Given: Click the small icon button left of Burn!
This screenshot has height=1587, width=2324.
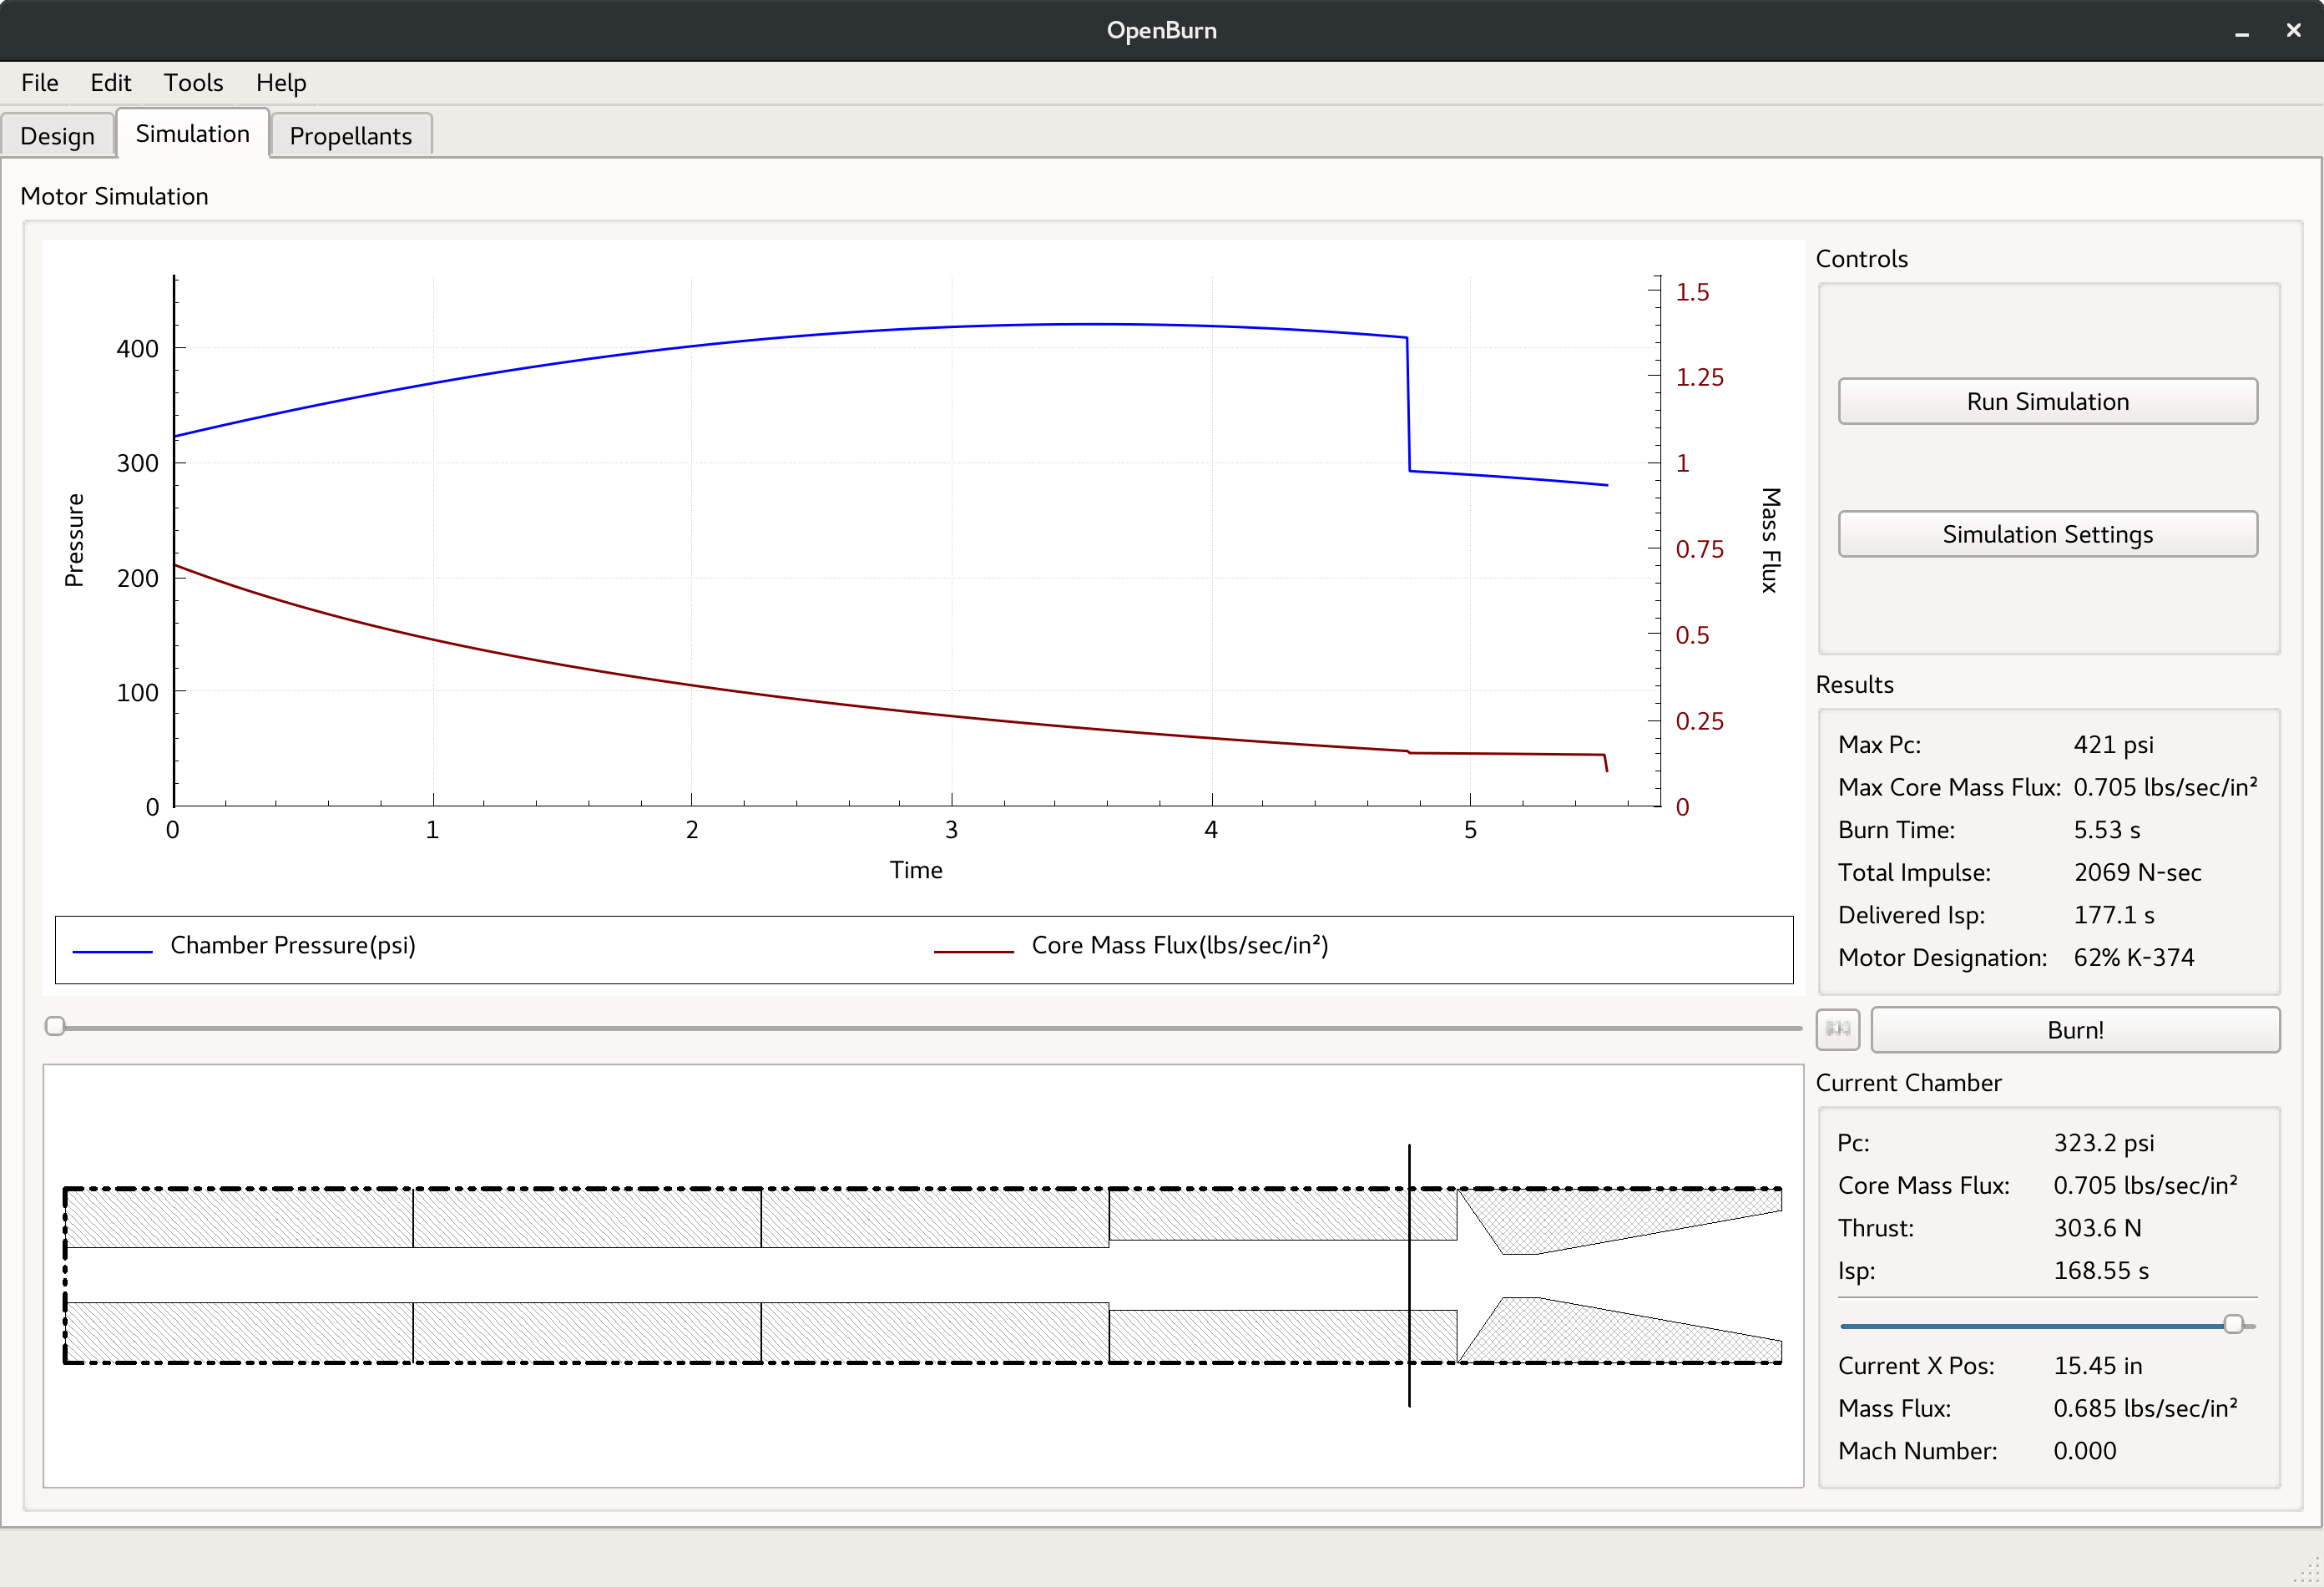Looking at the screenshot, I should click(1837, 1029).
